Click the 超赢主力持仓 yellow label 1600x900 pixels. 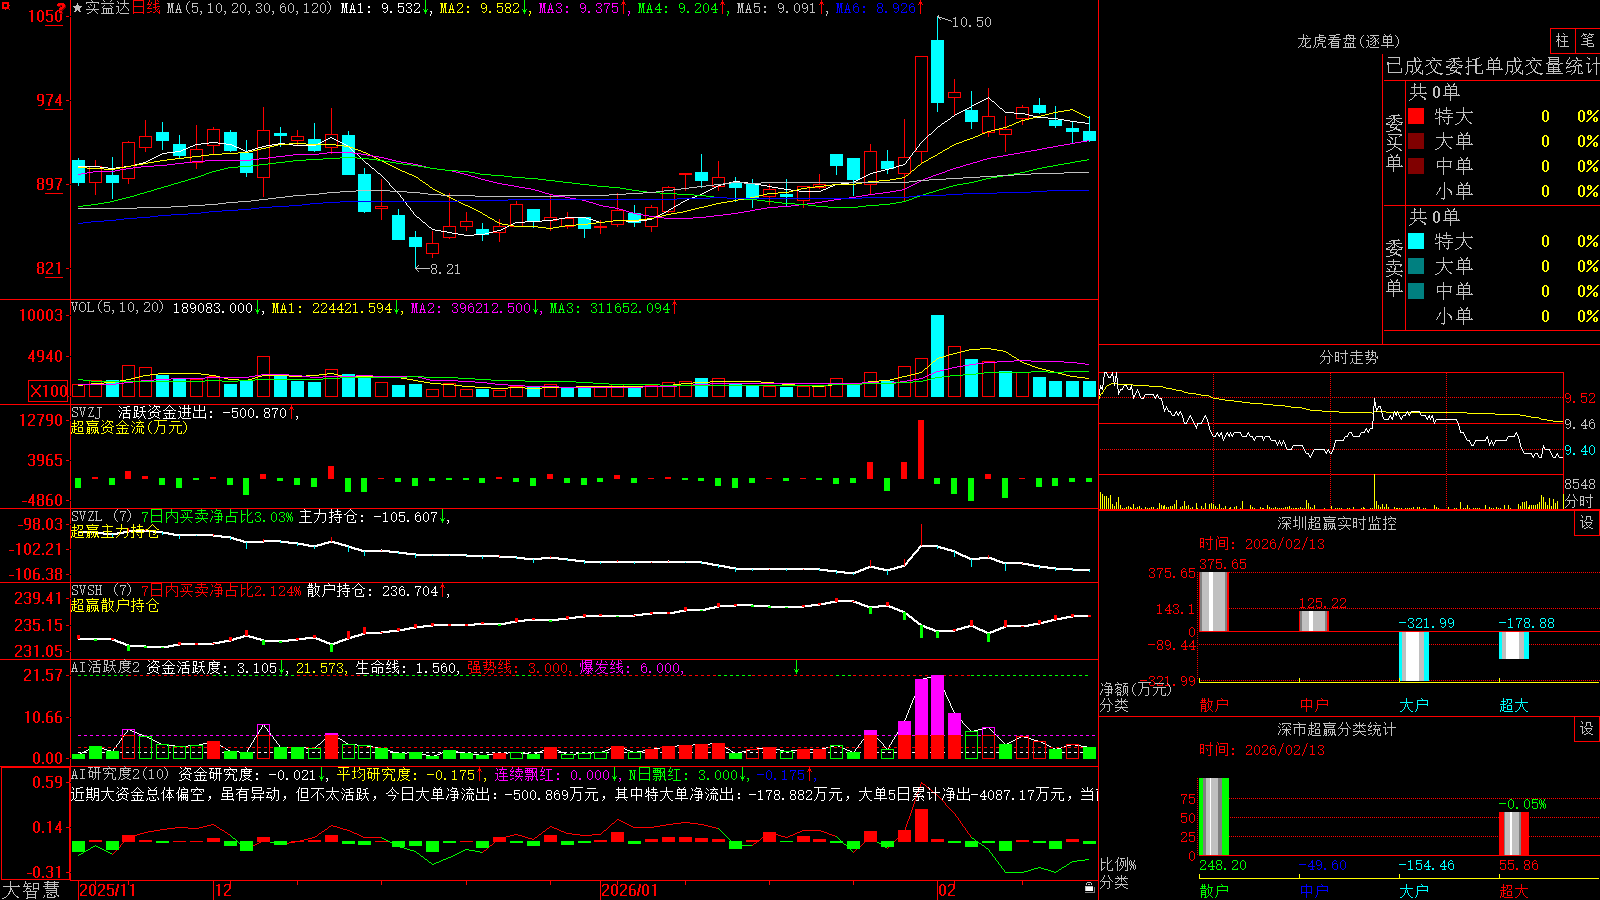coord(115,531)
